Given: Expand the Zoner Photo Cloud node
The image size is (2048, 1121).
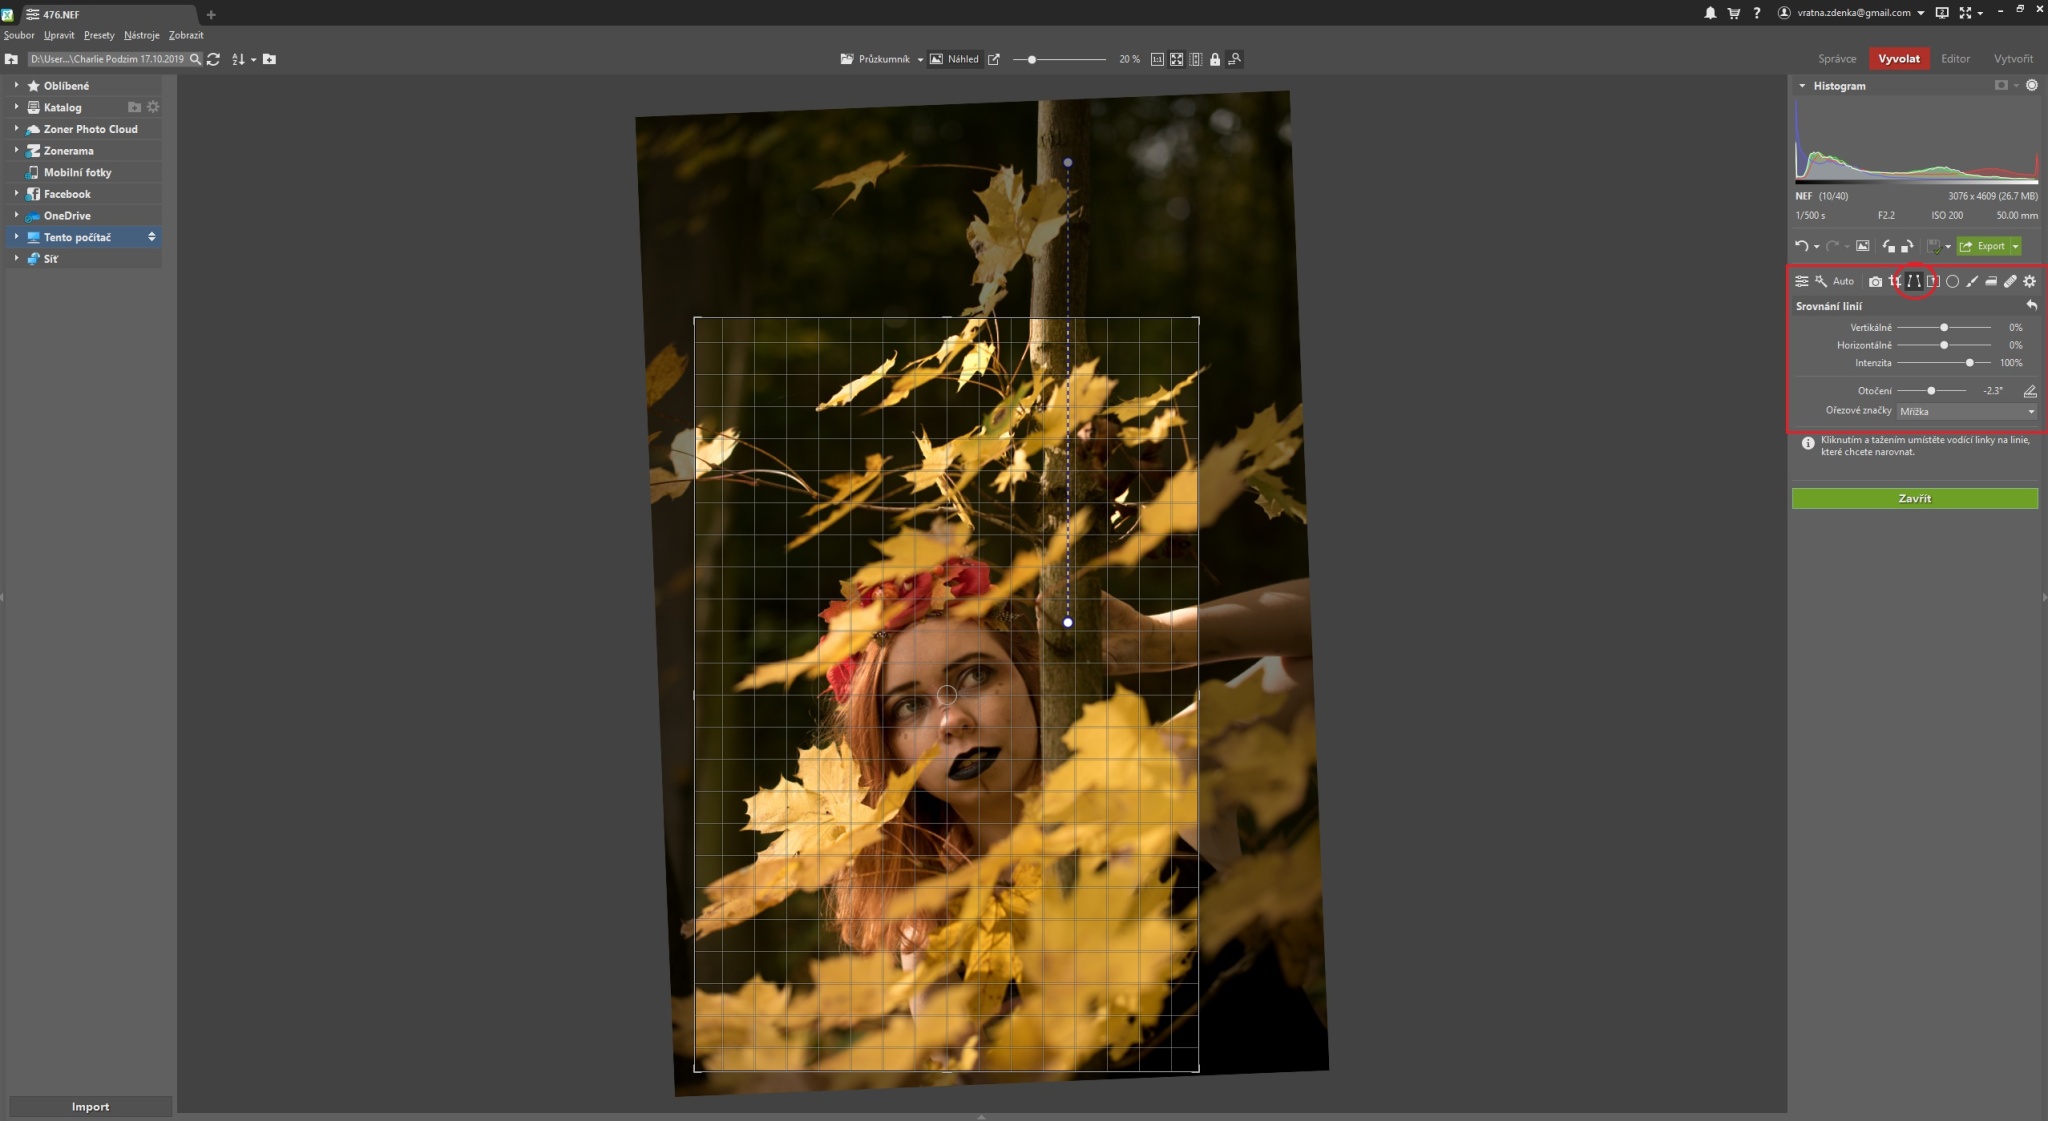Looking at the screenshot, I should coord(16,129).
